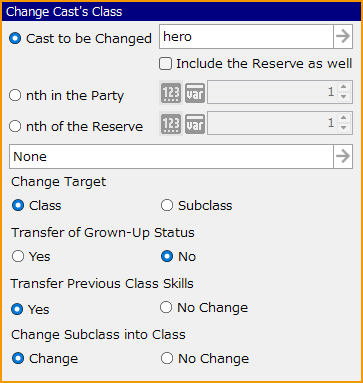Click the var icon for nth of the Reserve
The height and width of the screenshot is (383, 363).
point(195,124)
